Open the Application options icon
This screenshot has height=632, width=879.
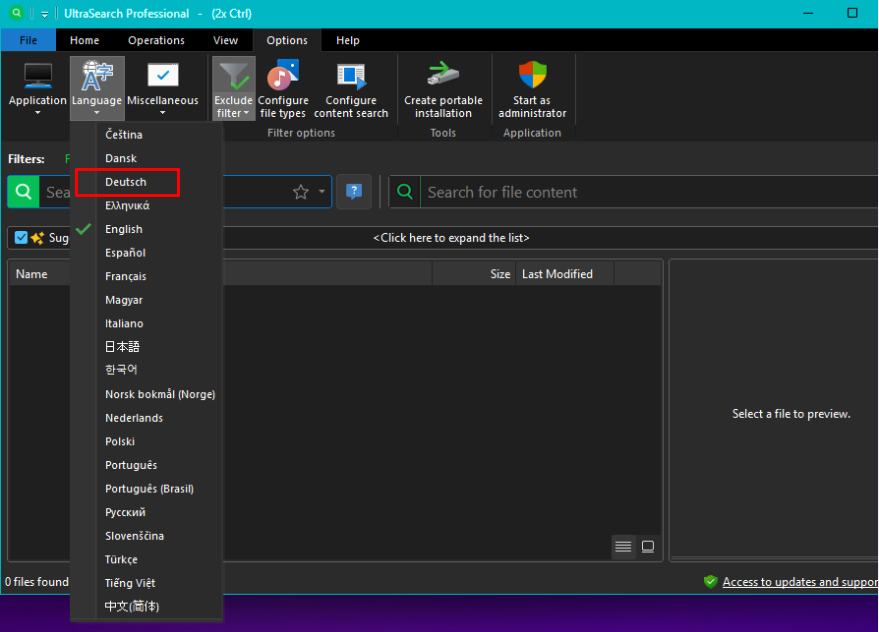pos(38,77)
